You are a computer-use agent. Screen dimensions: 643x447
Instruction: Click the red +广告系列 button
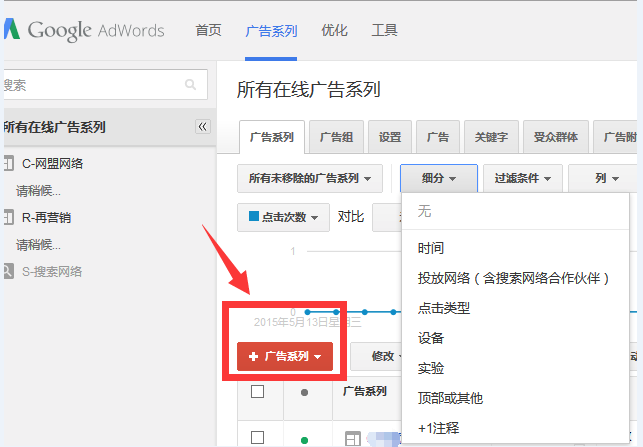click(x=285, y=356)
